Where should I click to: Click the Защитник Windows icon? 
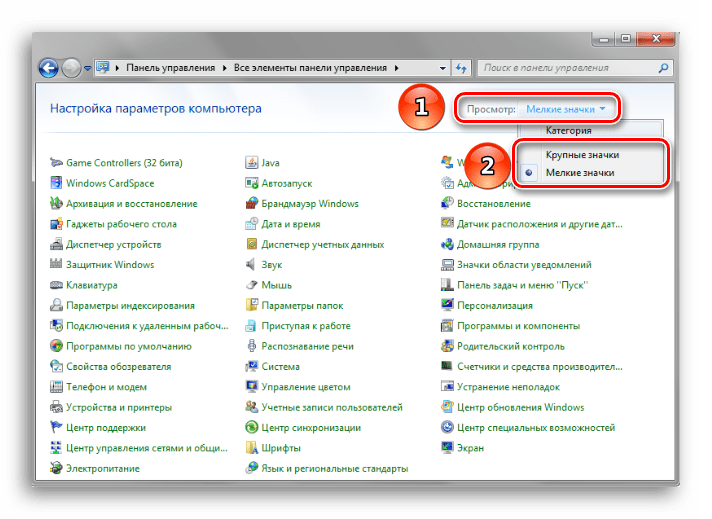(x=56, y=264)
